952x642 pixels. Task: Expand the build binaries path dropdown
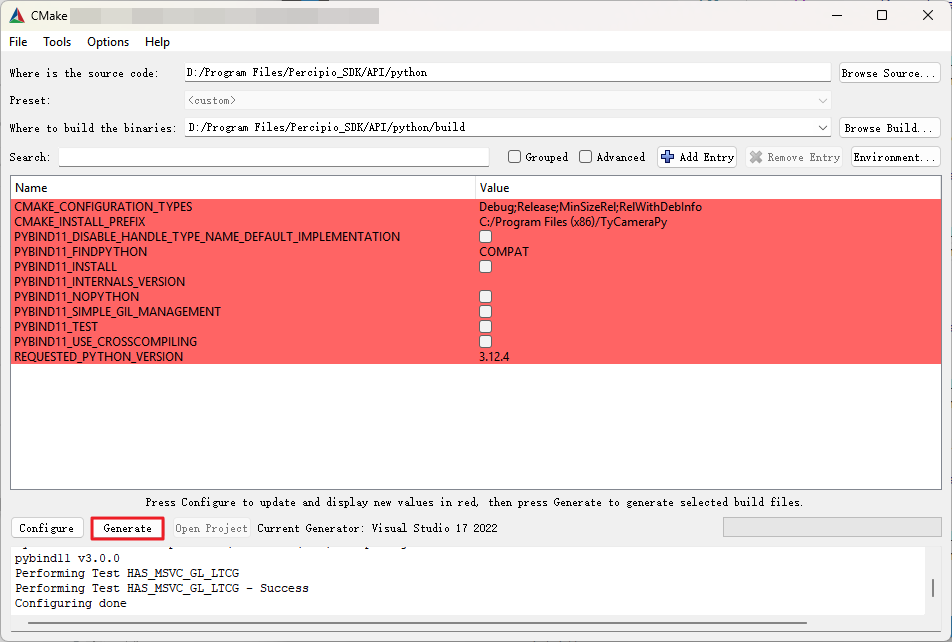tap(823, 128)
